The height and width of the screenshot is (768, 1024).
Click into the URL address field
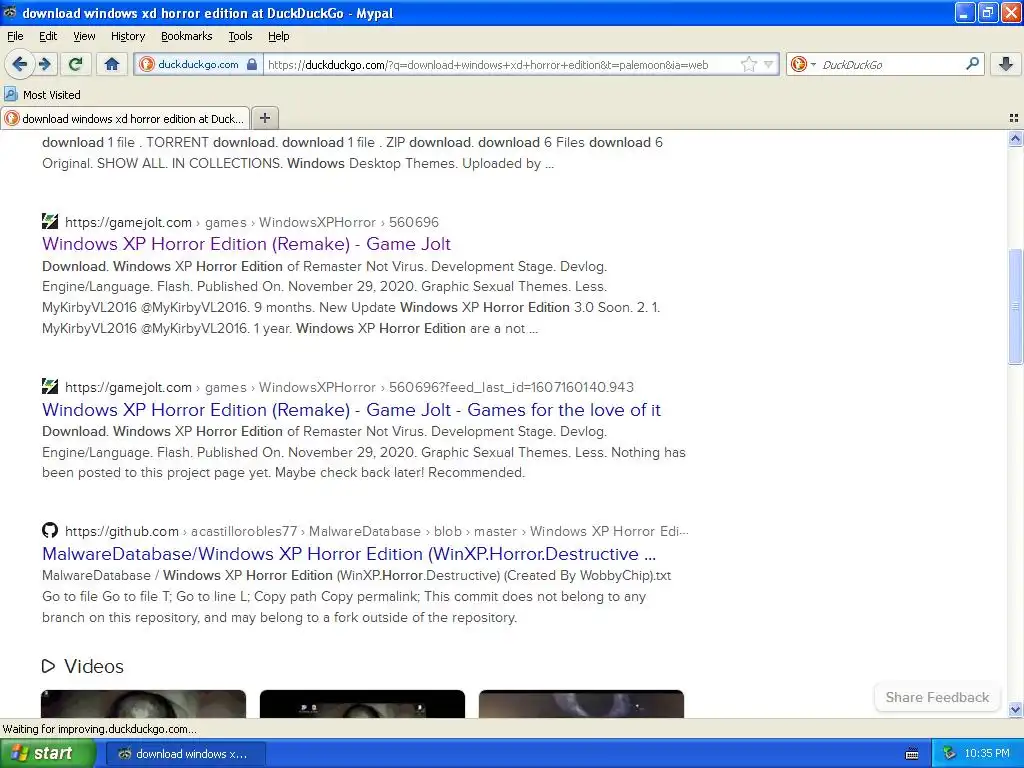coord(500,65)
